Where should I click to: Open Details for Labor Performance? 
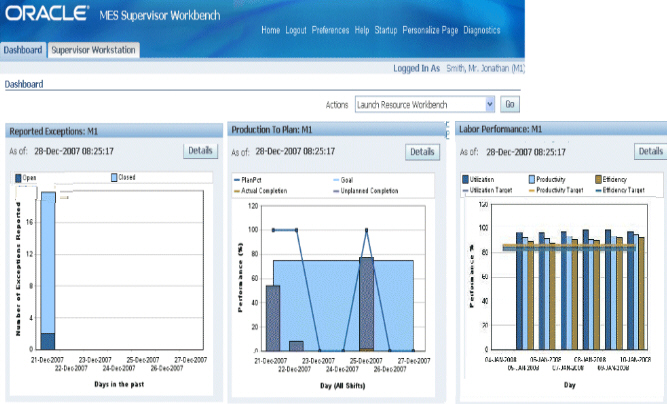(650, 151)
